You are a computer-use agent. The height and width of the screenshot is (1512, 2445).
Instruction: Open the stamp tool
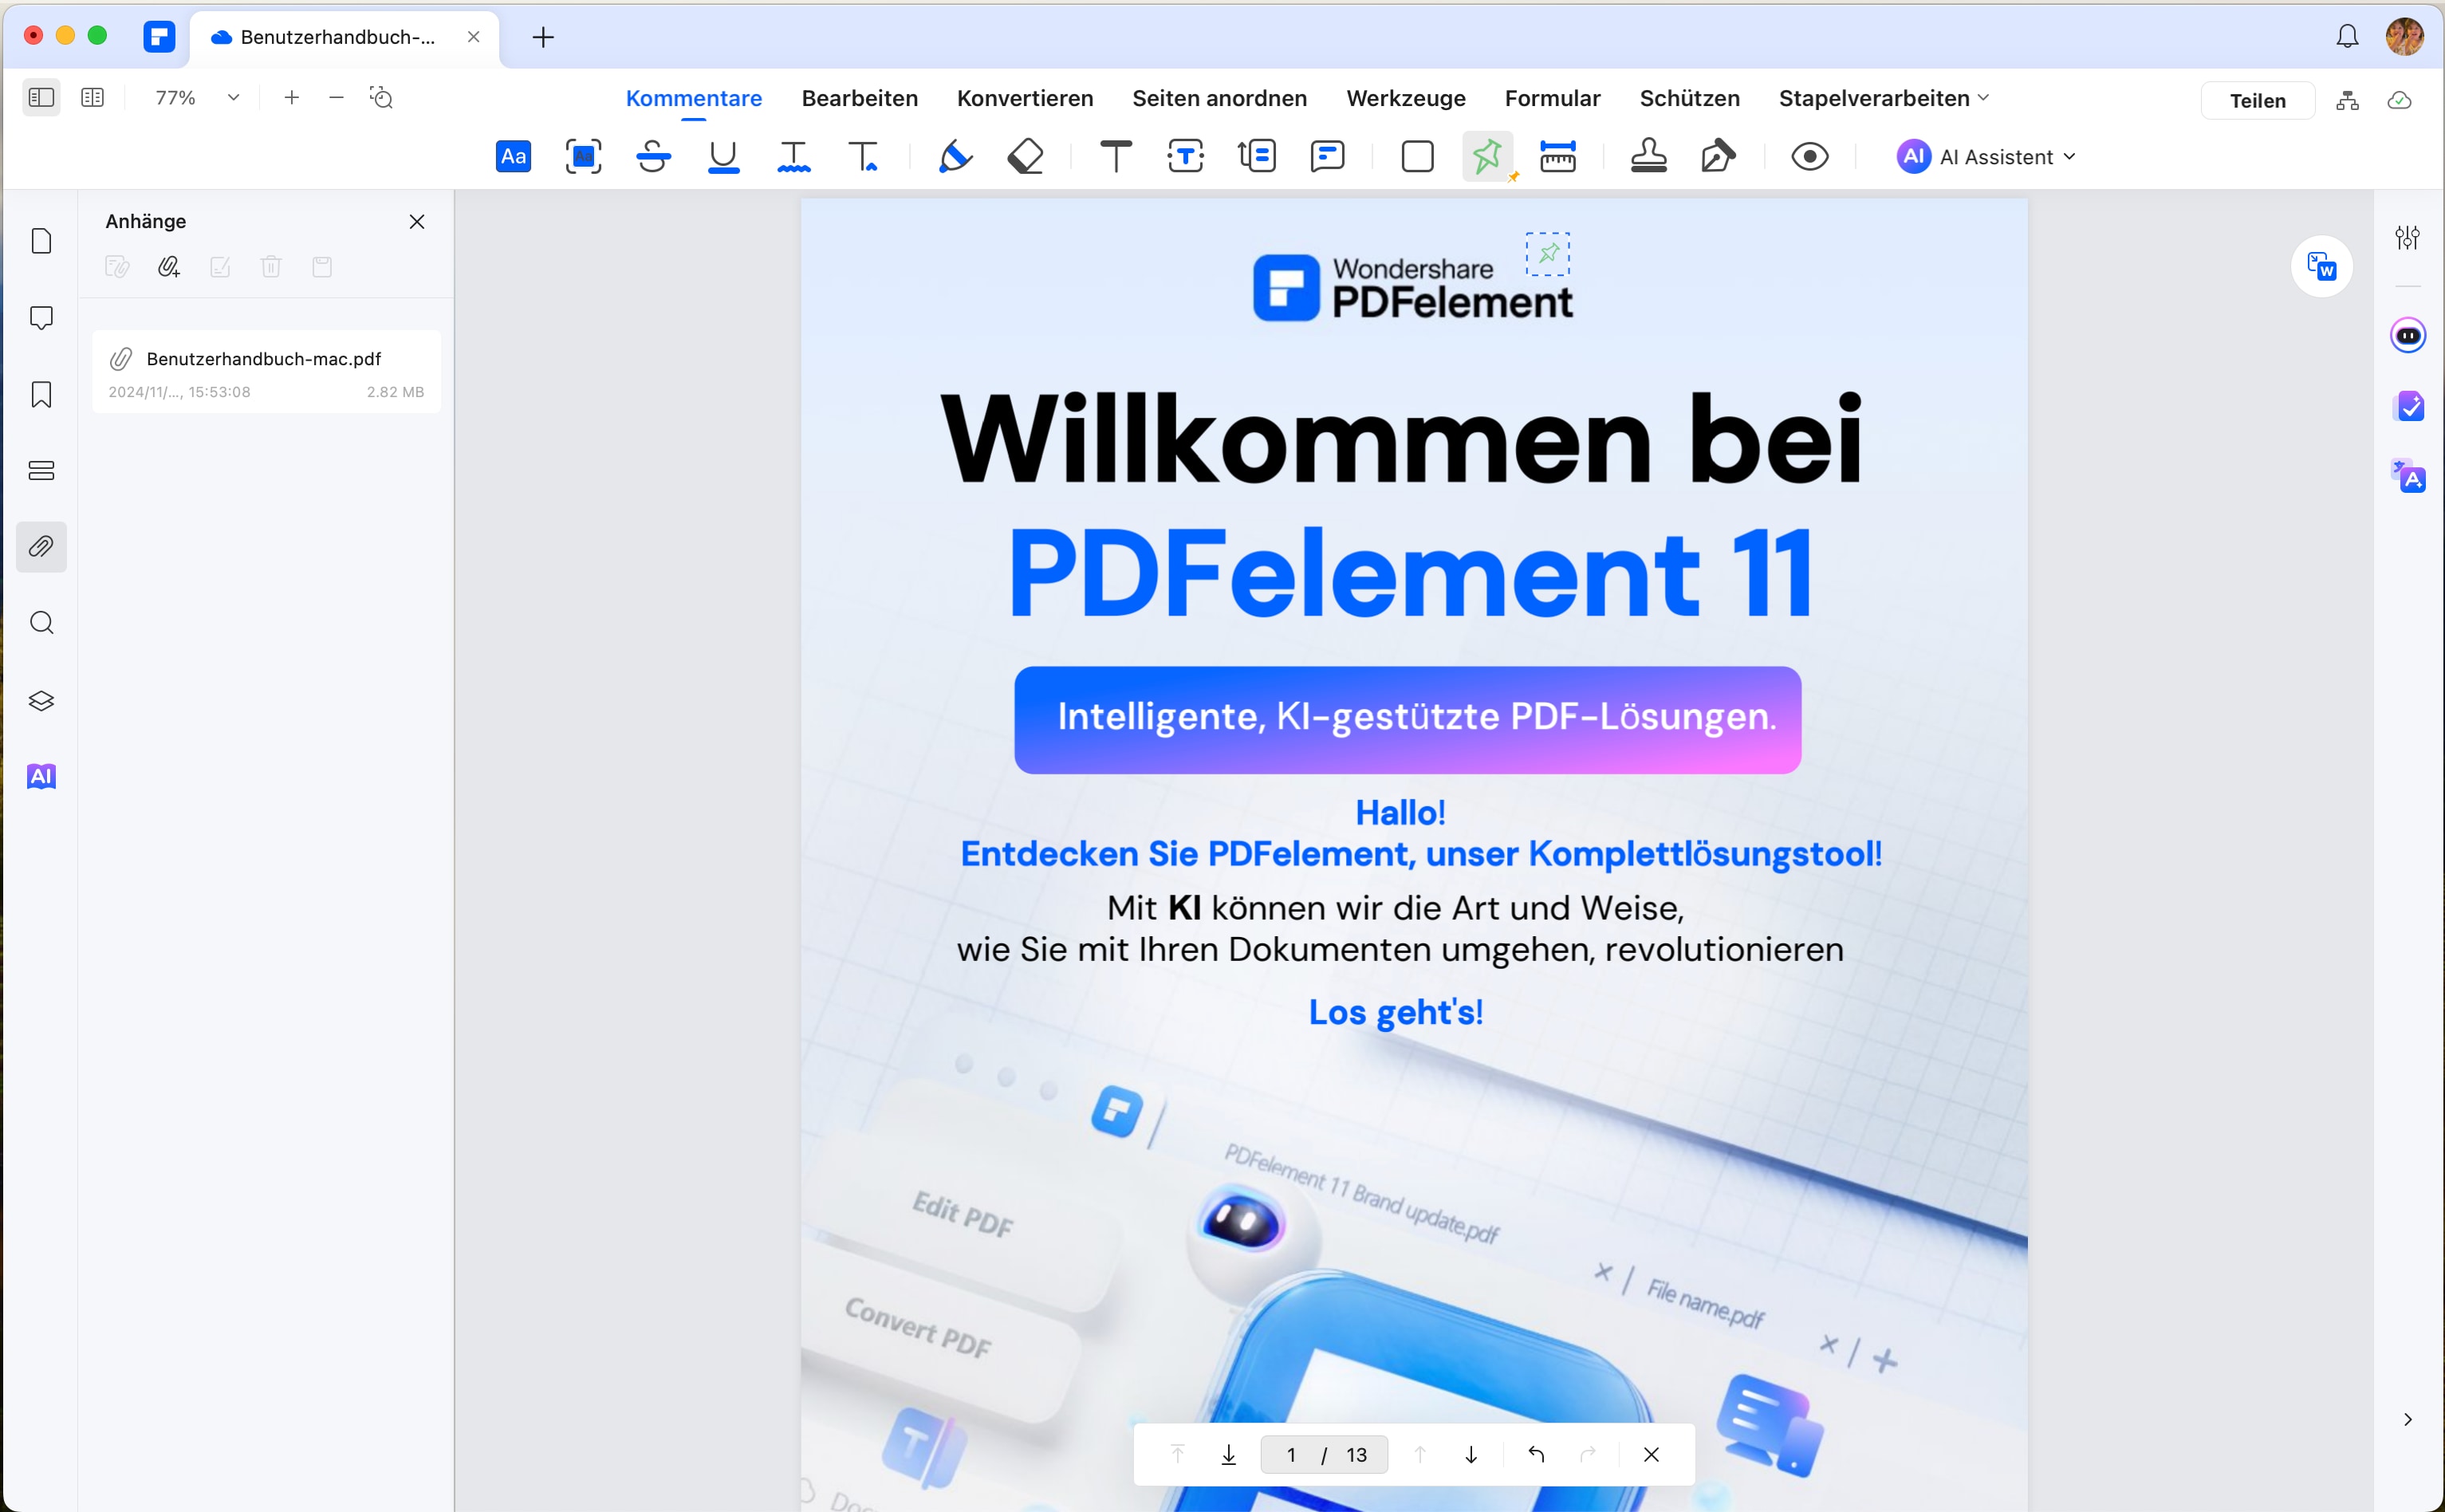[x=1648, y=156]
